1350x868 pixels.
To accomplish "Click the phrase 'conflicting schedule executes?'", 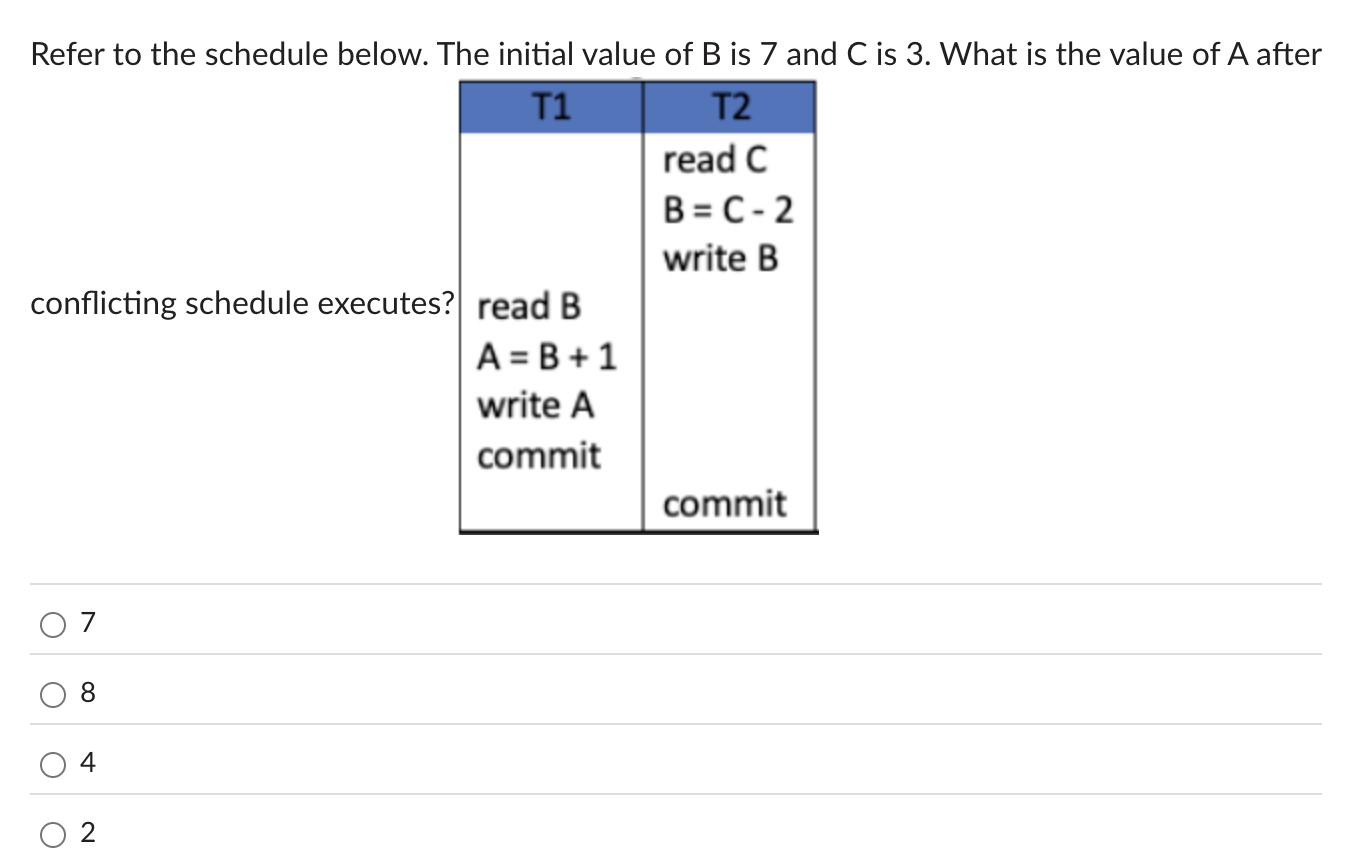I will pyautogui.click(x=242, y=303).
